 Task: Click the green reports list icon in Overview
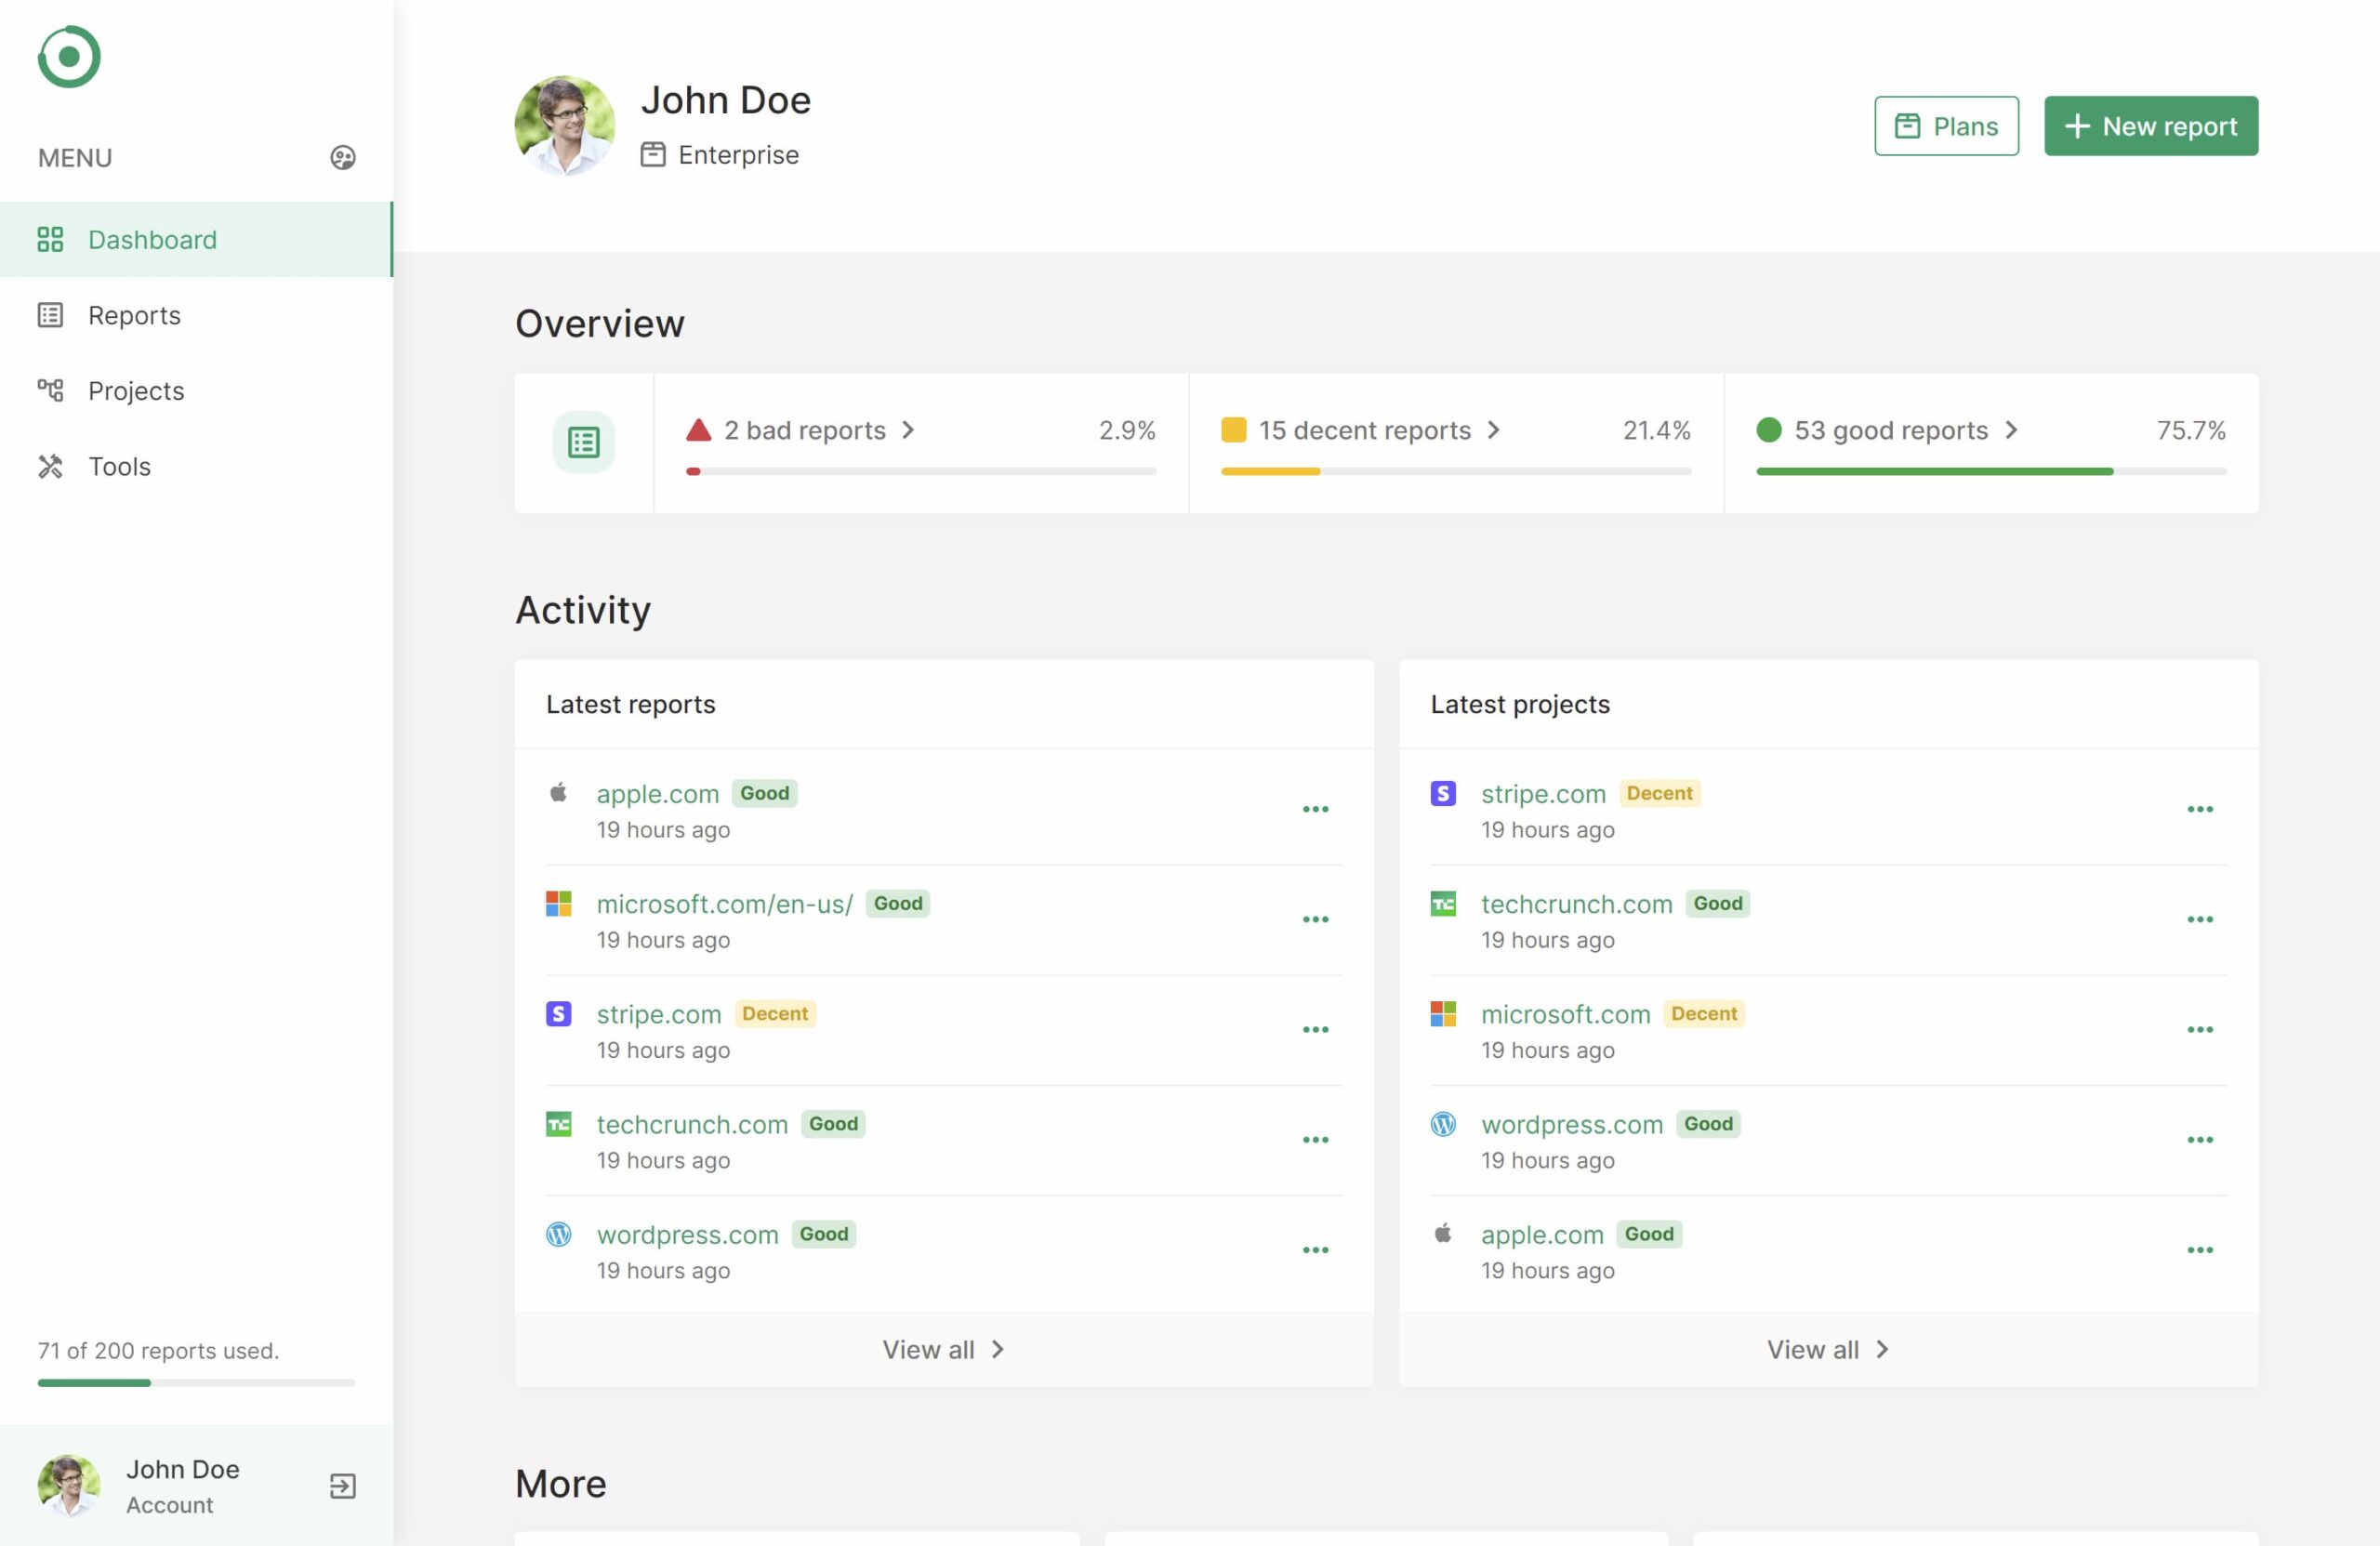point(583,442)
